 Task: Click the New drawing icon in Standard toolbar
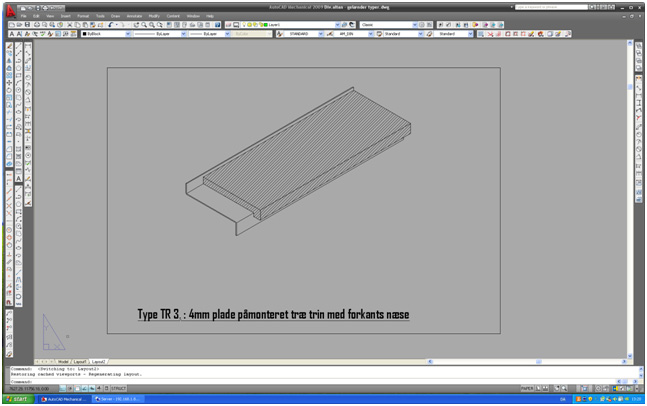(x=12, y=25)
